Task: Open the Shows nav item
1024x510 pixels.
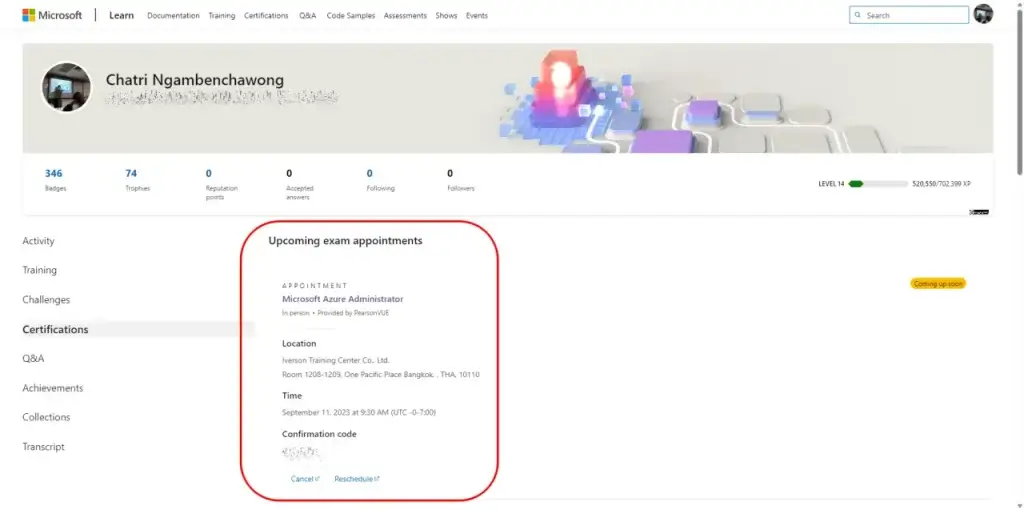Action: pos(446,16)
